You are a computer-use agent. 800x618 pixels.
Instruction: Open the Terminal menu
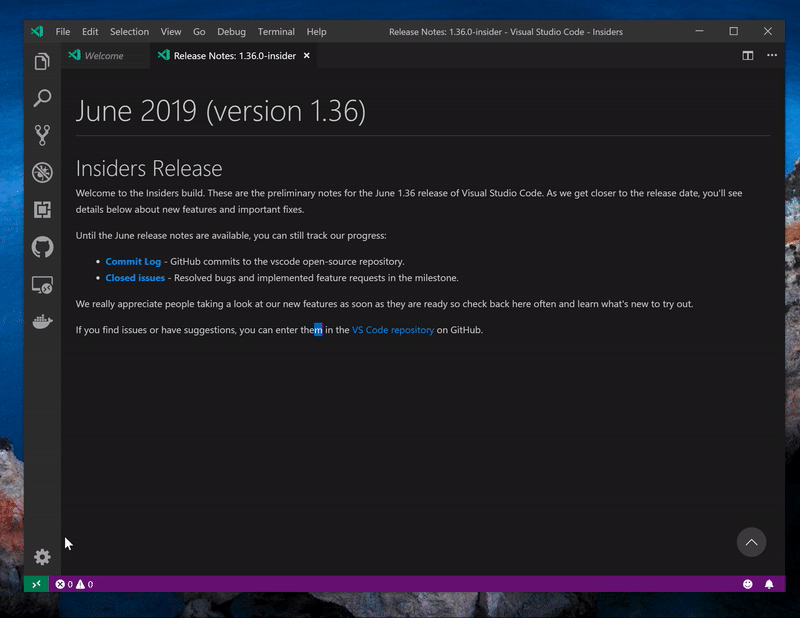[276, 32]
